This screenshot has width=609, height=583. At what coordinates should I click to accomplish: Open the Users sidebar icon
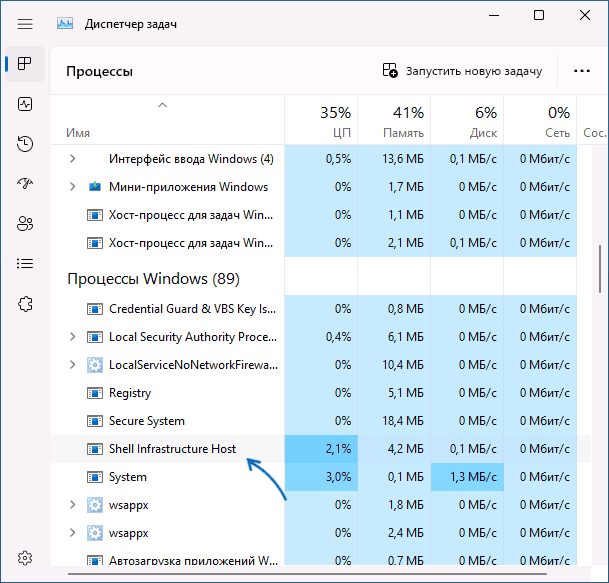25,223
